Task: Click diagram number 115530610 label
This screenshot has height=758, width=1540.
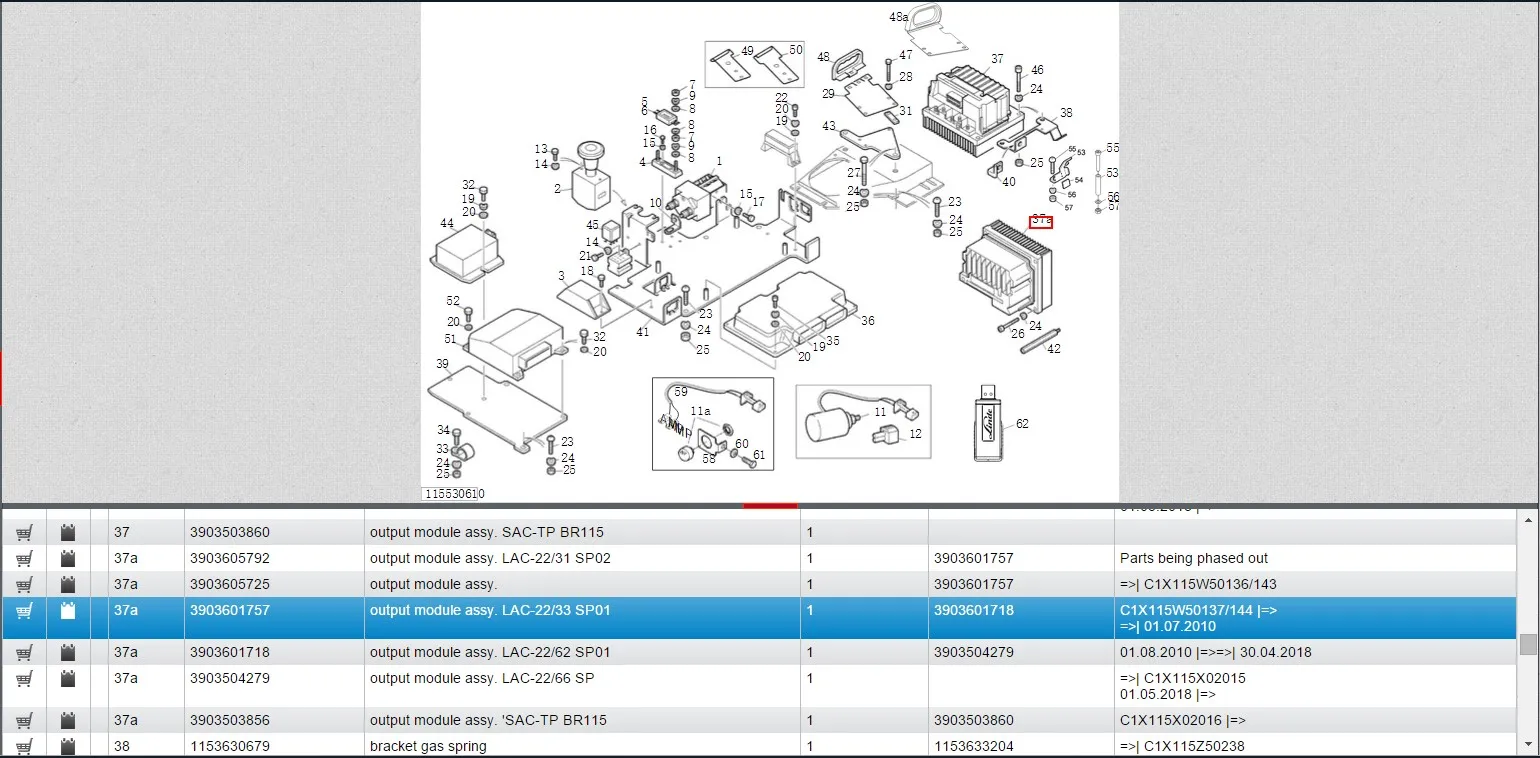Action: pos(454,494)
